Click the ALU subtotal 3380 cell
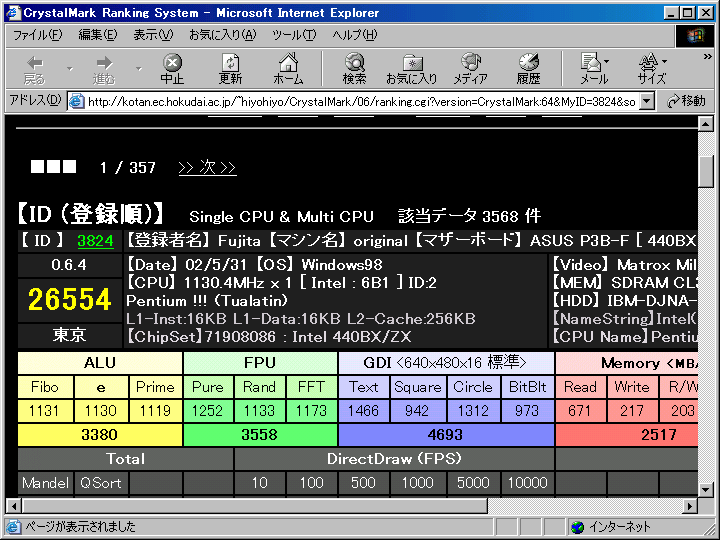This screenshot has height=540, width=720. pos(100,434)
